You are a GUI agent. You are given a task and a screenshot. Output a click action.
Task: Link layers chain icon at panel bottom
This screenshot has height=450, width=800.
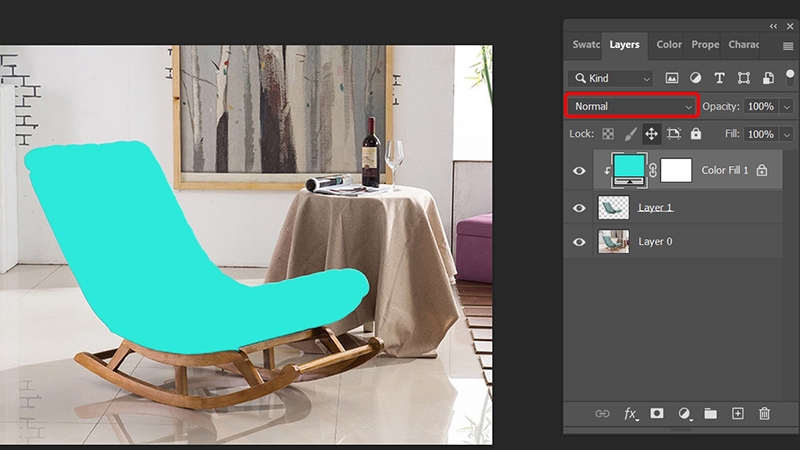coord(602,414)
